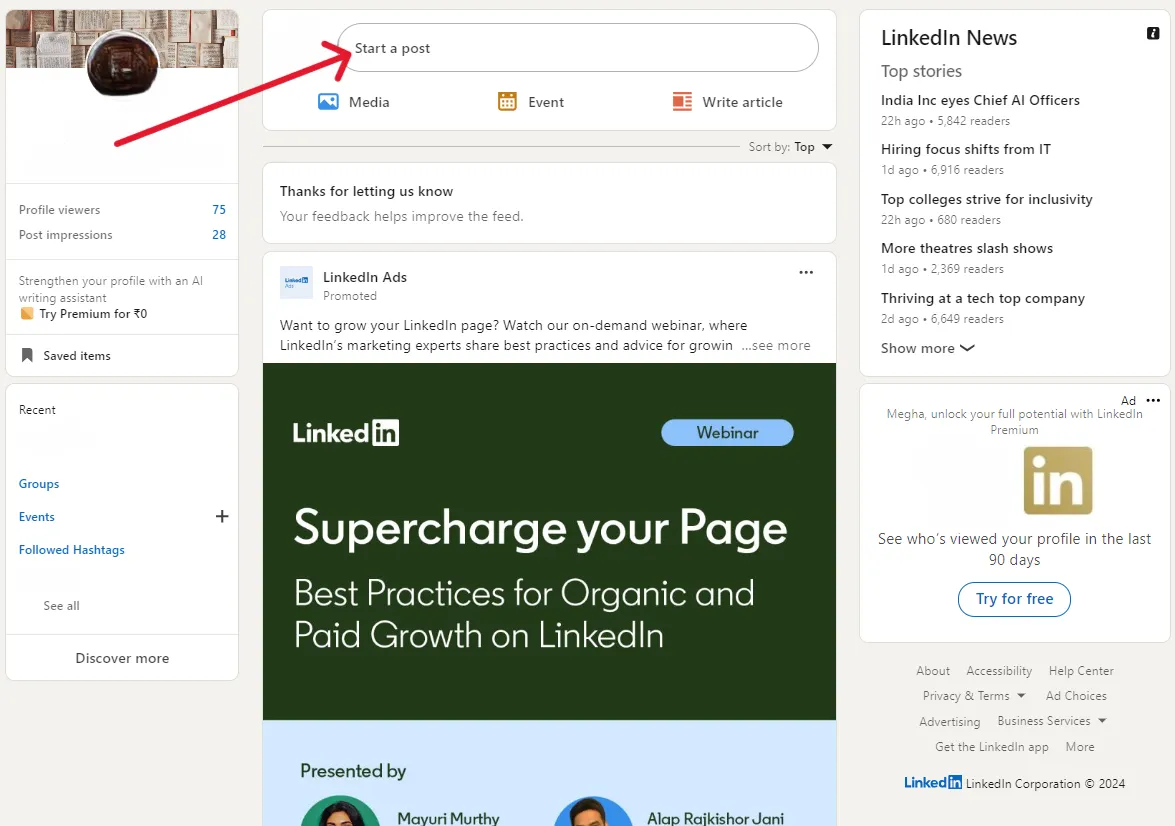Select the Event icon to create an event

pos(507,101)
